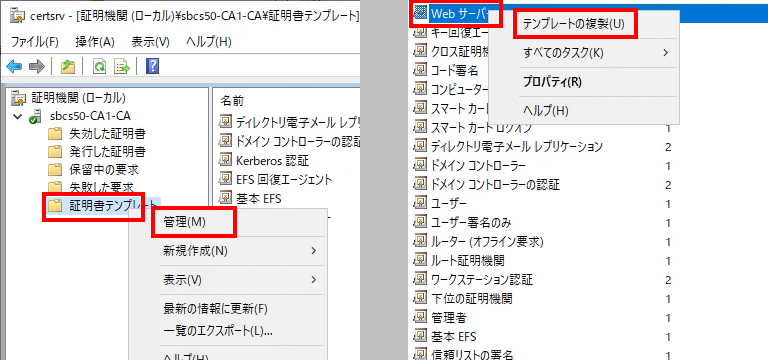This screenshot has width=768, height=360.
Task: Select 管理者 template row
Action: click(x=449, y=317)
